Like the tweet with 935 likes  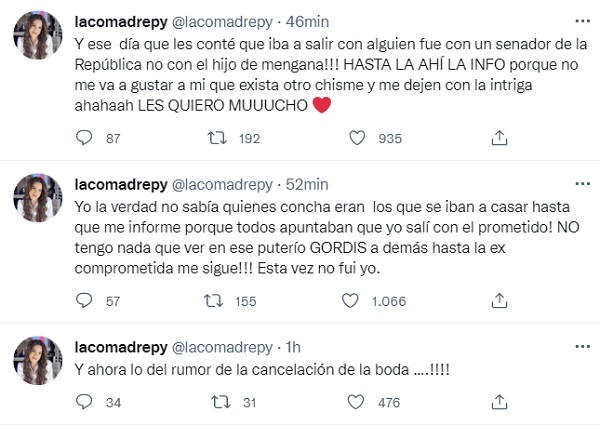point(350,141)
